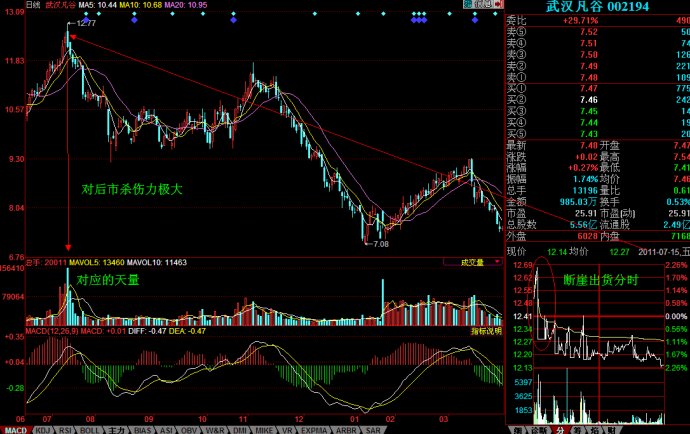This screenshot has width=690, height=434.
Task: Click the 买① price 7.47
Action: [x=589, y=88]
